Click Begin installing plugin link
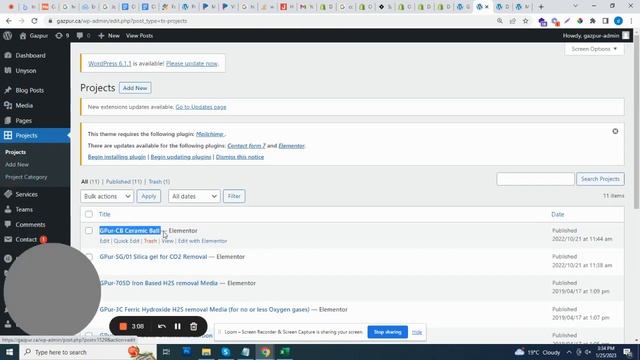Viewport: 640px width, 360px height. pyautogui.click(x=117, y=157)
